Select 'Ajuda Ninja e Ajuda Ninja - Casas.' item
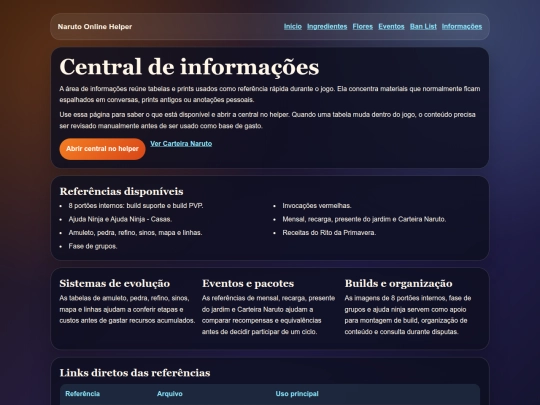This screenshot has height=405, width=540. [x=120, y=219]
